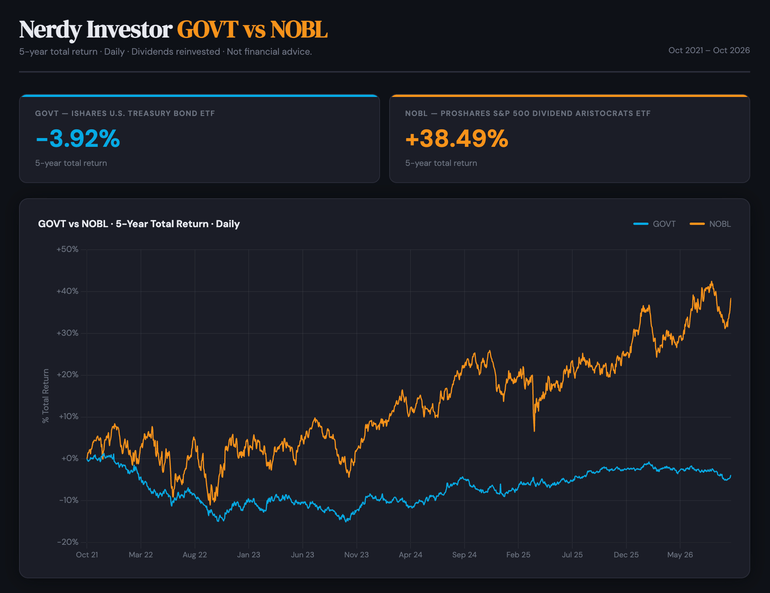The height and width of the screenshot is (593, 770).
Task: Click the Feb 25 x-axis label
Action: [x=519, y=555]
